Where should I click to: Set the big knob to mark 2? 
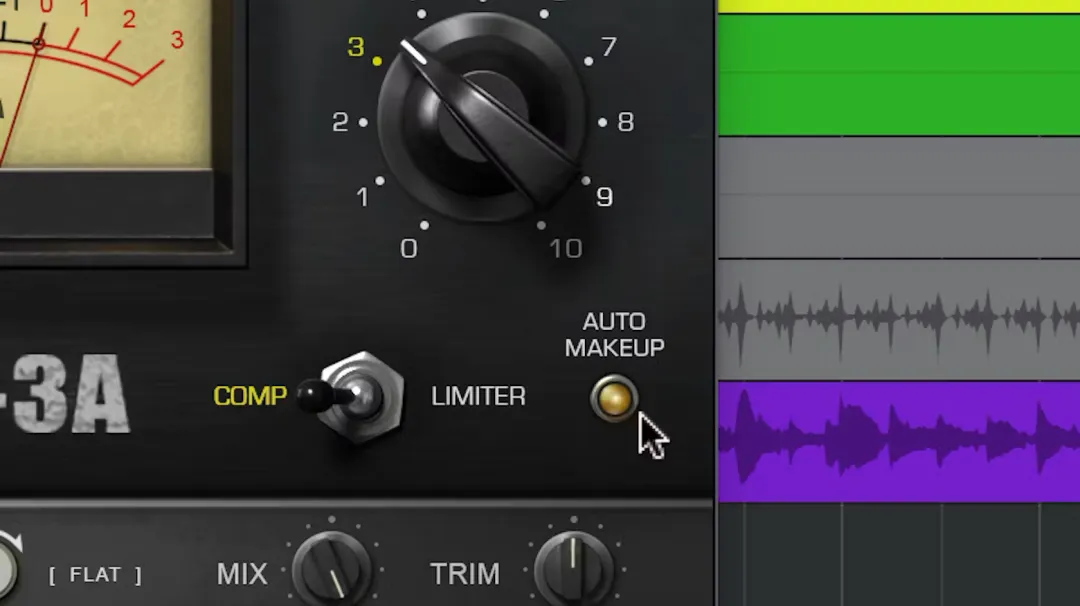340,122
